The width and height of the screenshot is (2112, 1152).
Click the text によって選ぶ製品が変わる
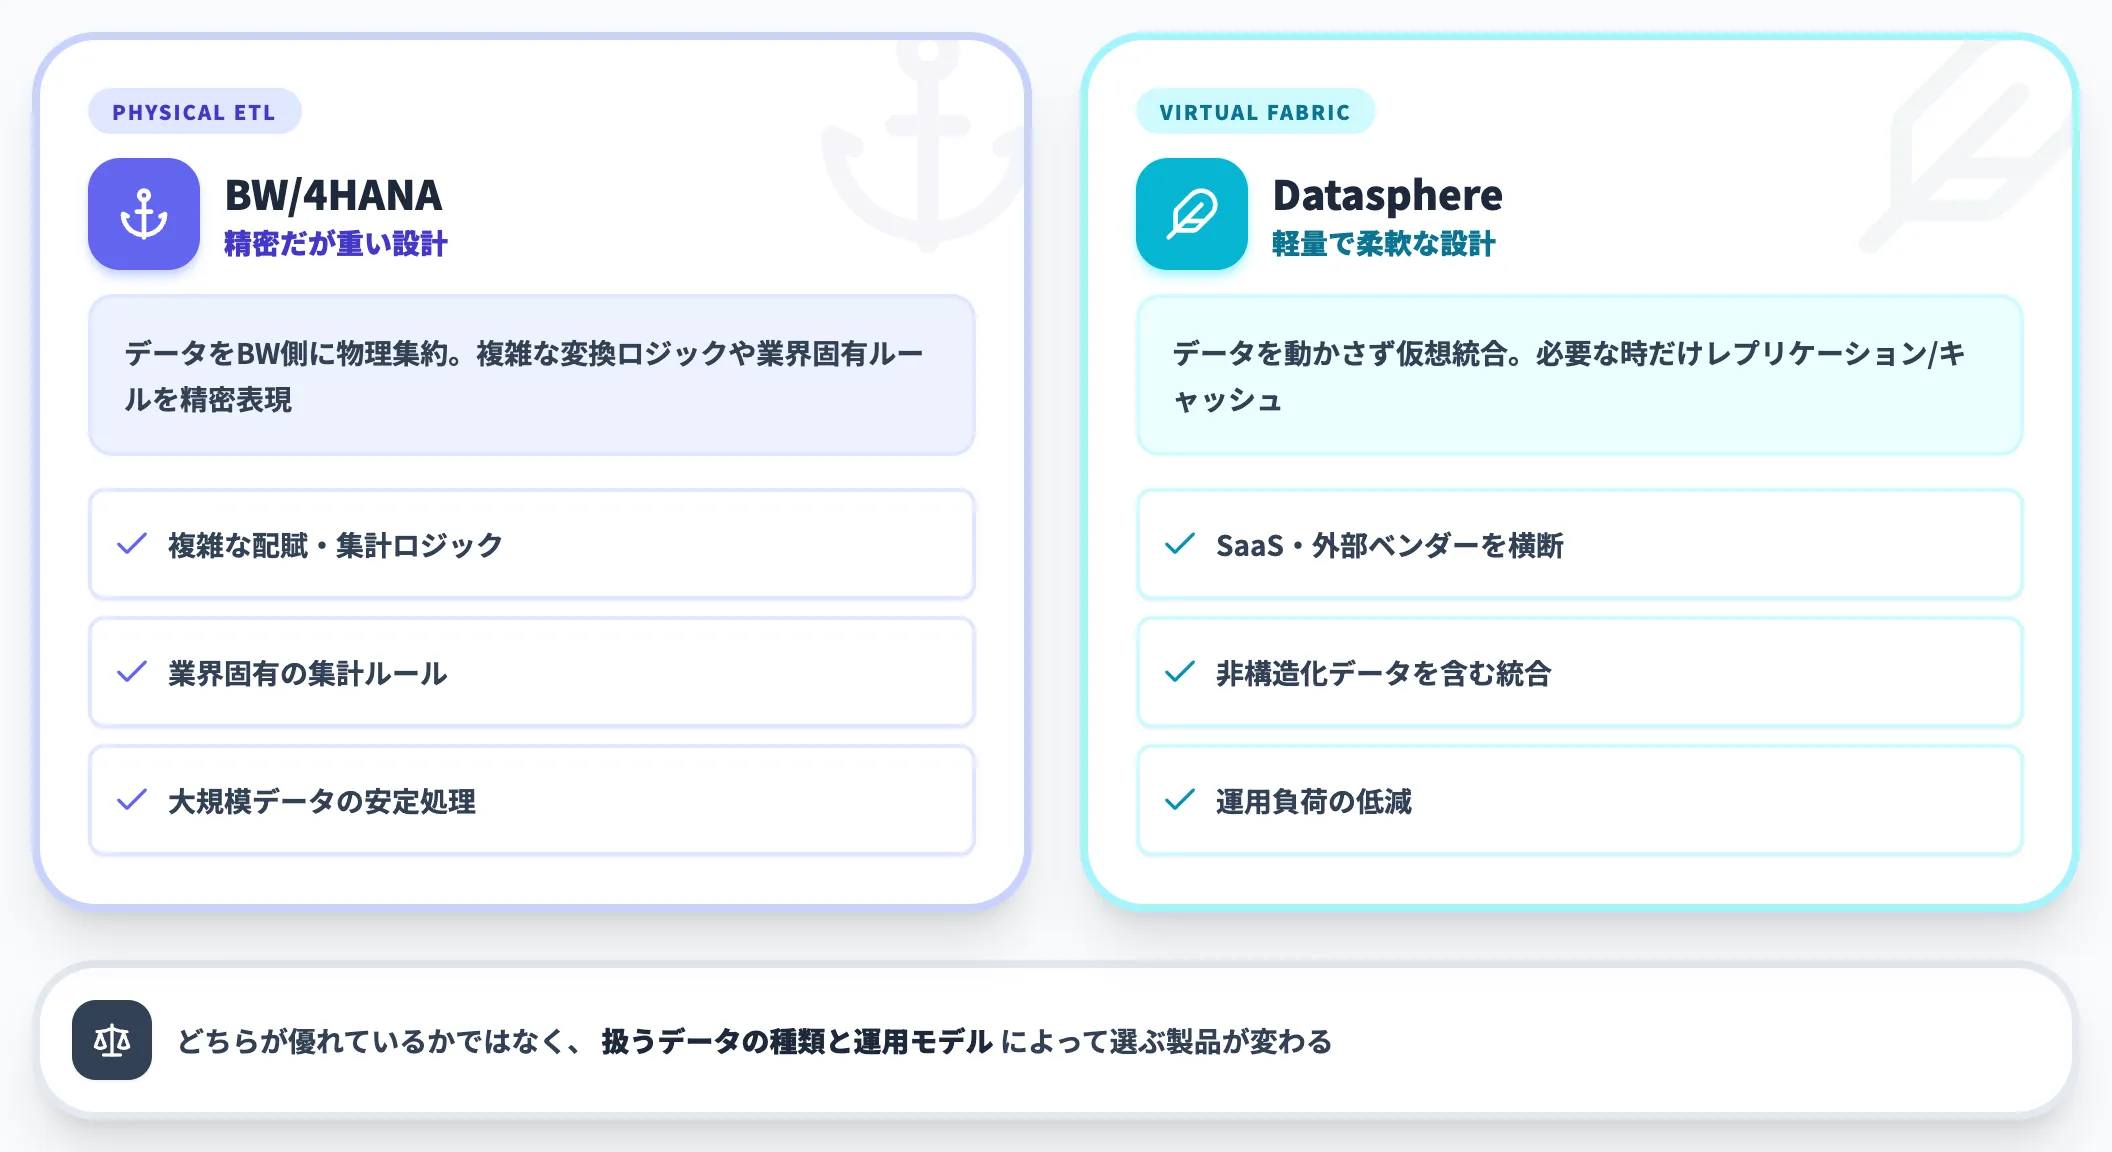1167,1042
